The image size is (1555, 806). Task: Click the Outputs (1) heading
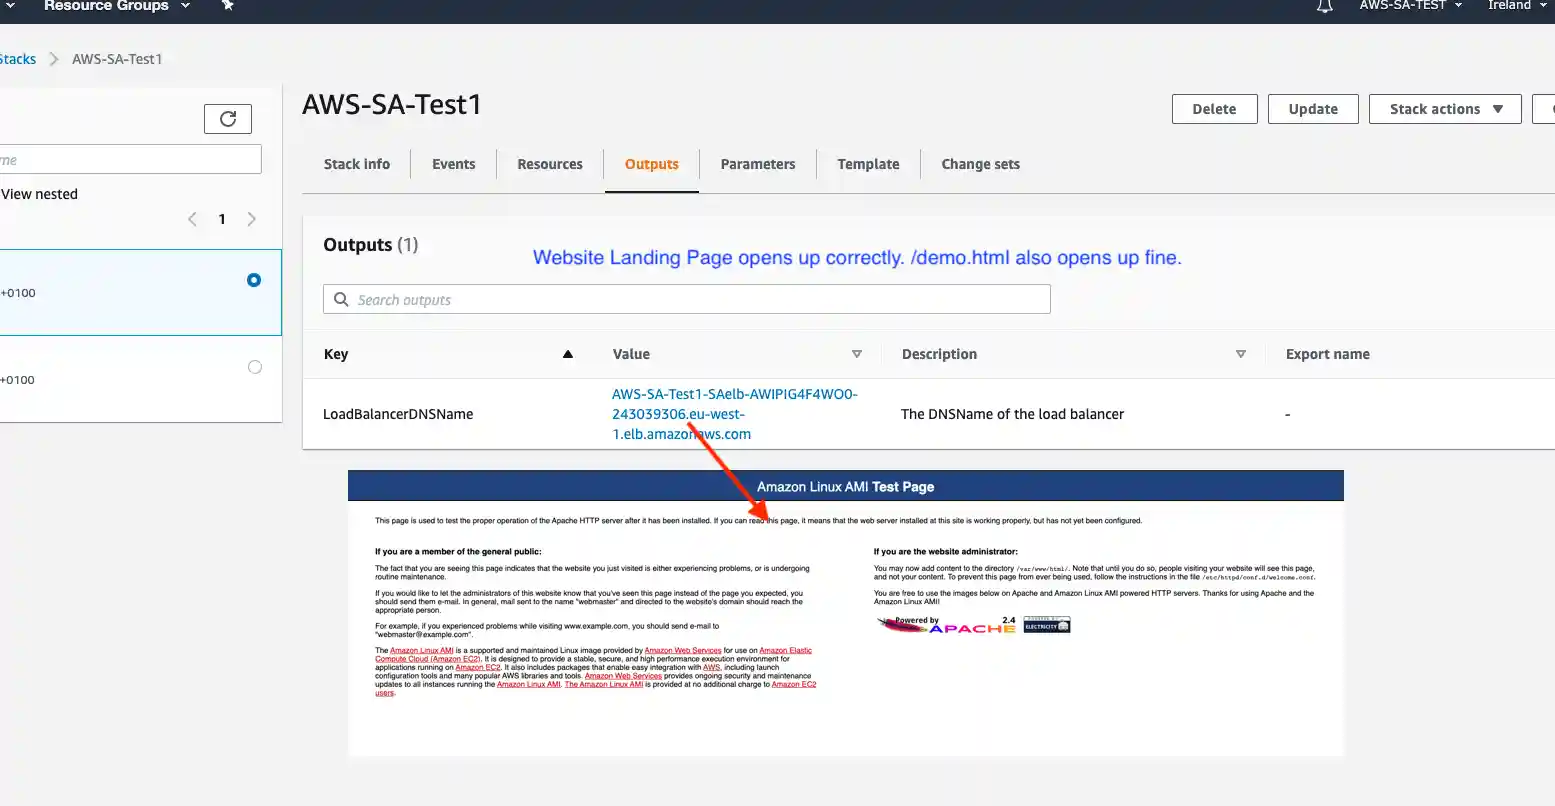pos(371,245)
